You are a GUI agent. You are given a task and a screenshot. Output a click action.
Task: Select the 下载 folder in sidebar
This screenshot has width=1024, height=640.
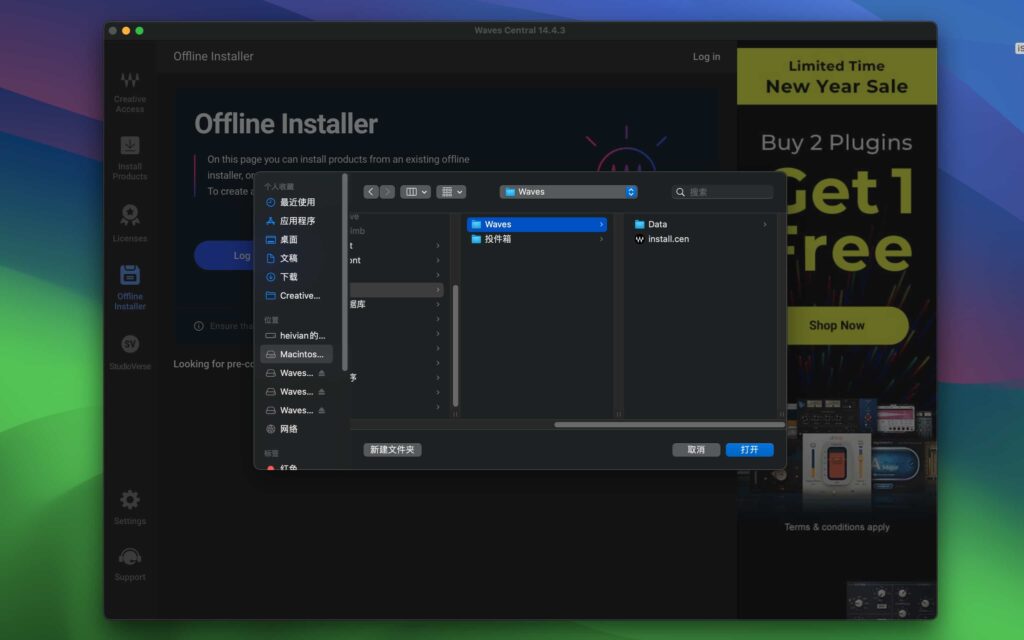[x=287, y=276]
